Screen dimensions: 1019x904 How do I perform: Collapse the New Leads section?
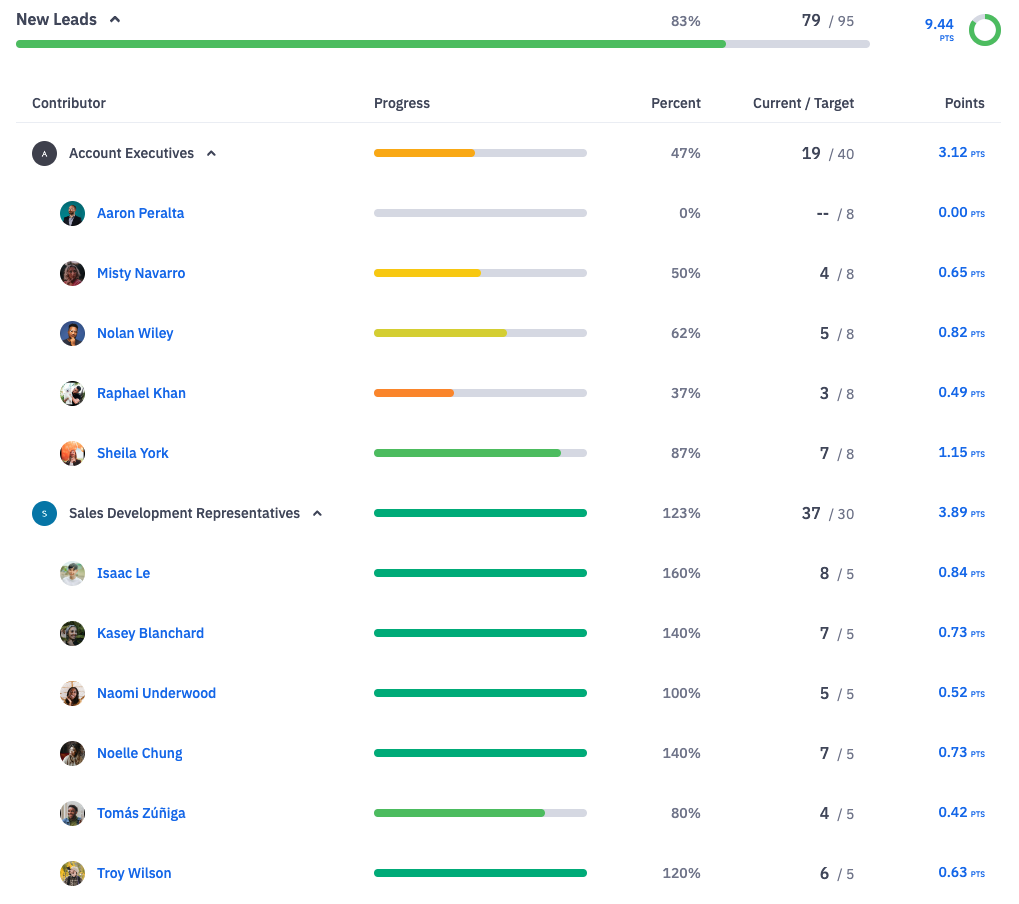(x=115, y=19)
